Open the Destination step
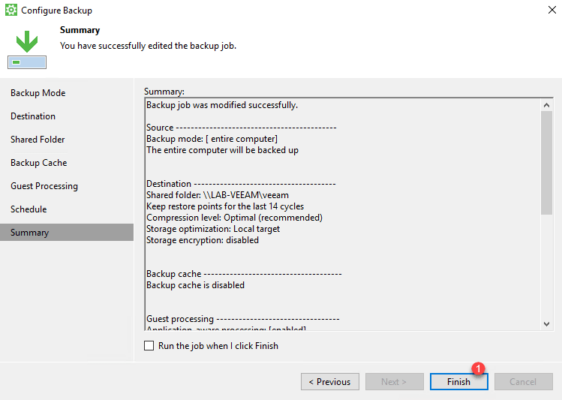562x400 pixels. tap(33, 116)
